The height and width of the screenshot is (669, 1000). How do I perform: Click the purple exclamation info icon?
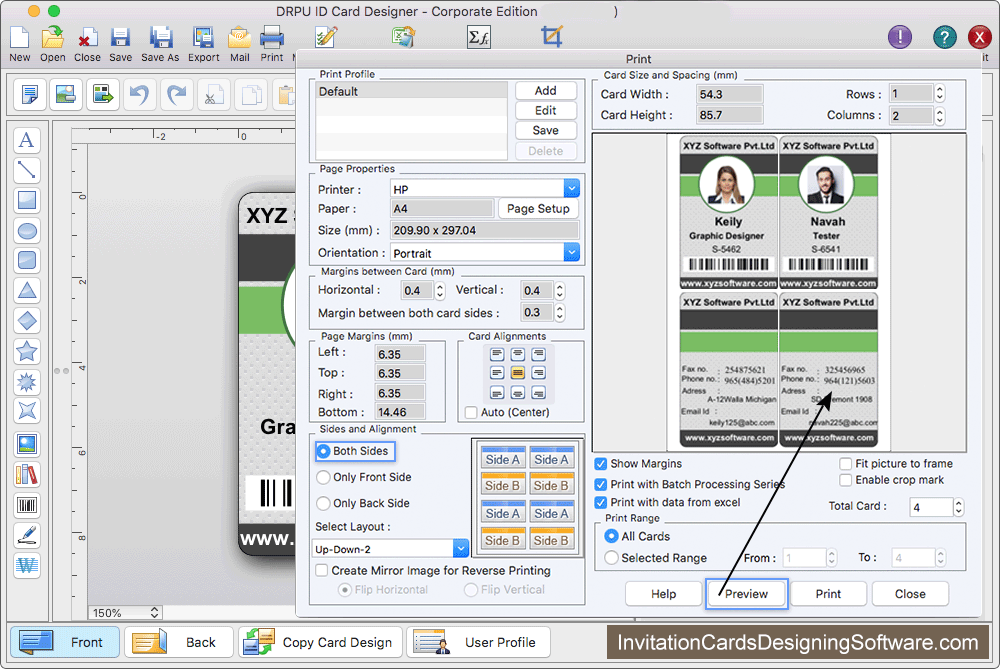click(900, 37)
